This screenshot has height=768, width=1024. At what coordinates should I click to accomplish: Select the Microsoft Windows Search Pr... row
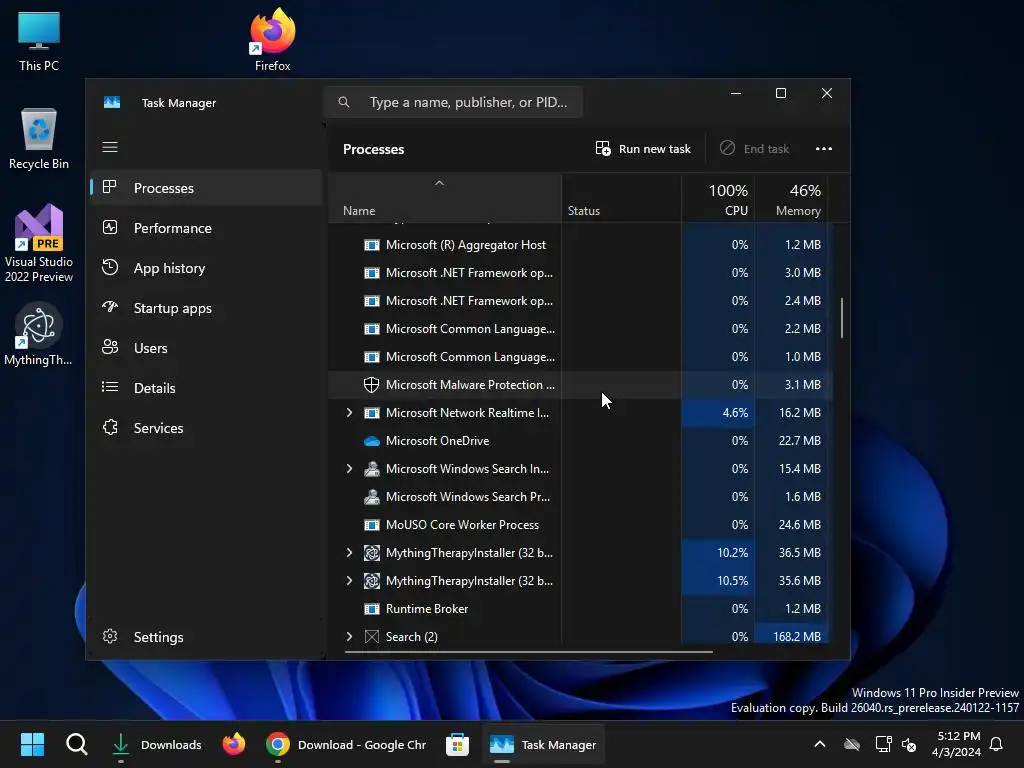coord(579,497)
